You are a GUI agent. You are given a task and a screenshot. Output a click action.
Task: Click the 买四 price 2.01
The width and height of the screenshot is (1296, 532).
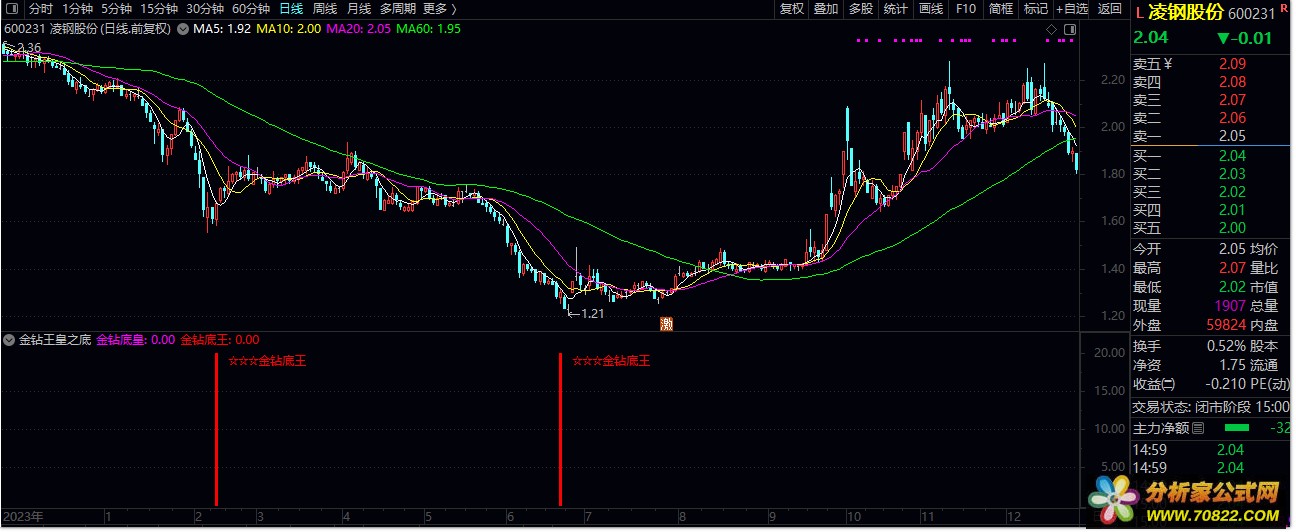1232,210
